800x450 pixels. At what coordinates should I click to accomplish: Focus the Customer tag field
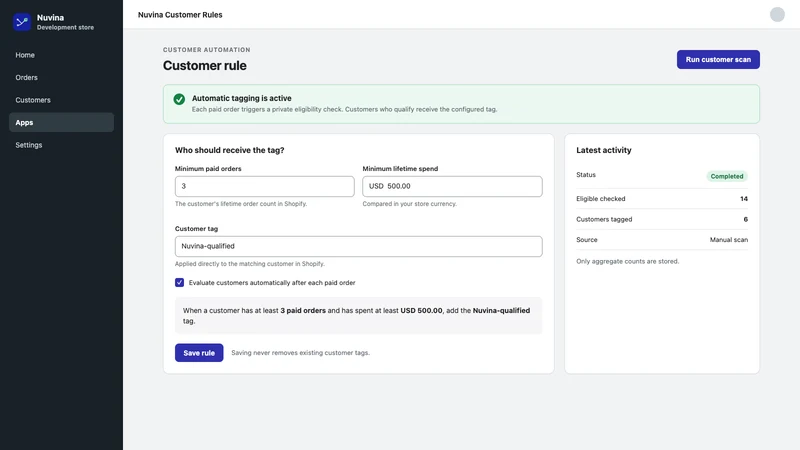[358, 246]
